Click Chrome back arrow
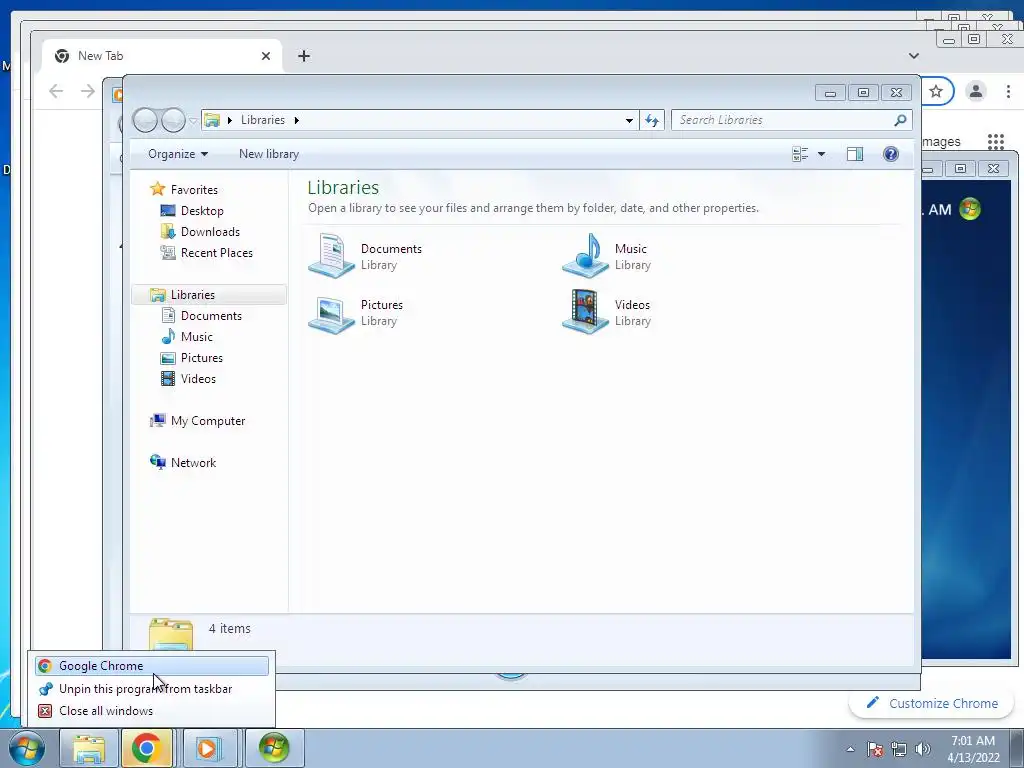Viewport: 1024px width, 768px height. click(56, 91)
